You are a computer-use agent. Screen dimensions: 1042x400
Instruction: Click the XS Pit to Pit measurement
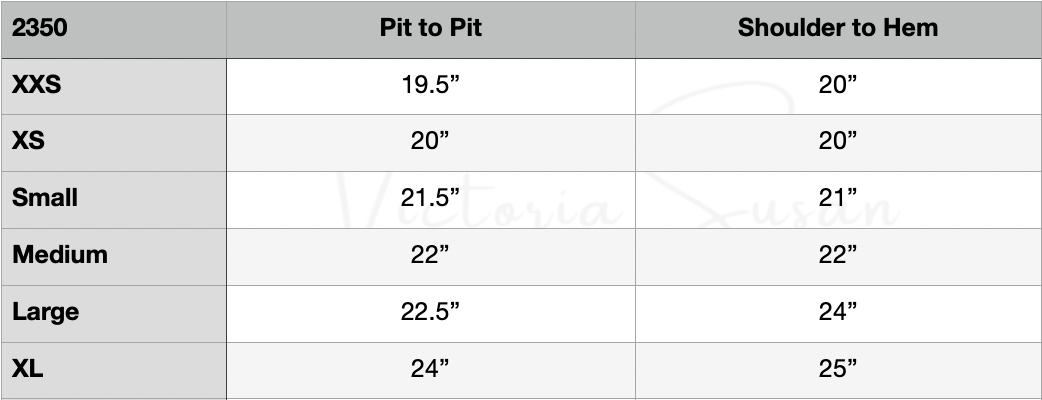tap(431, 142)
